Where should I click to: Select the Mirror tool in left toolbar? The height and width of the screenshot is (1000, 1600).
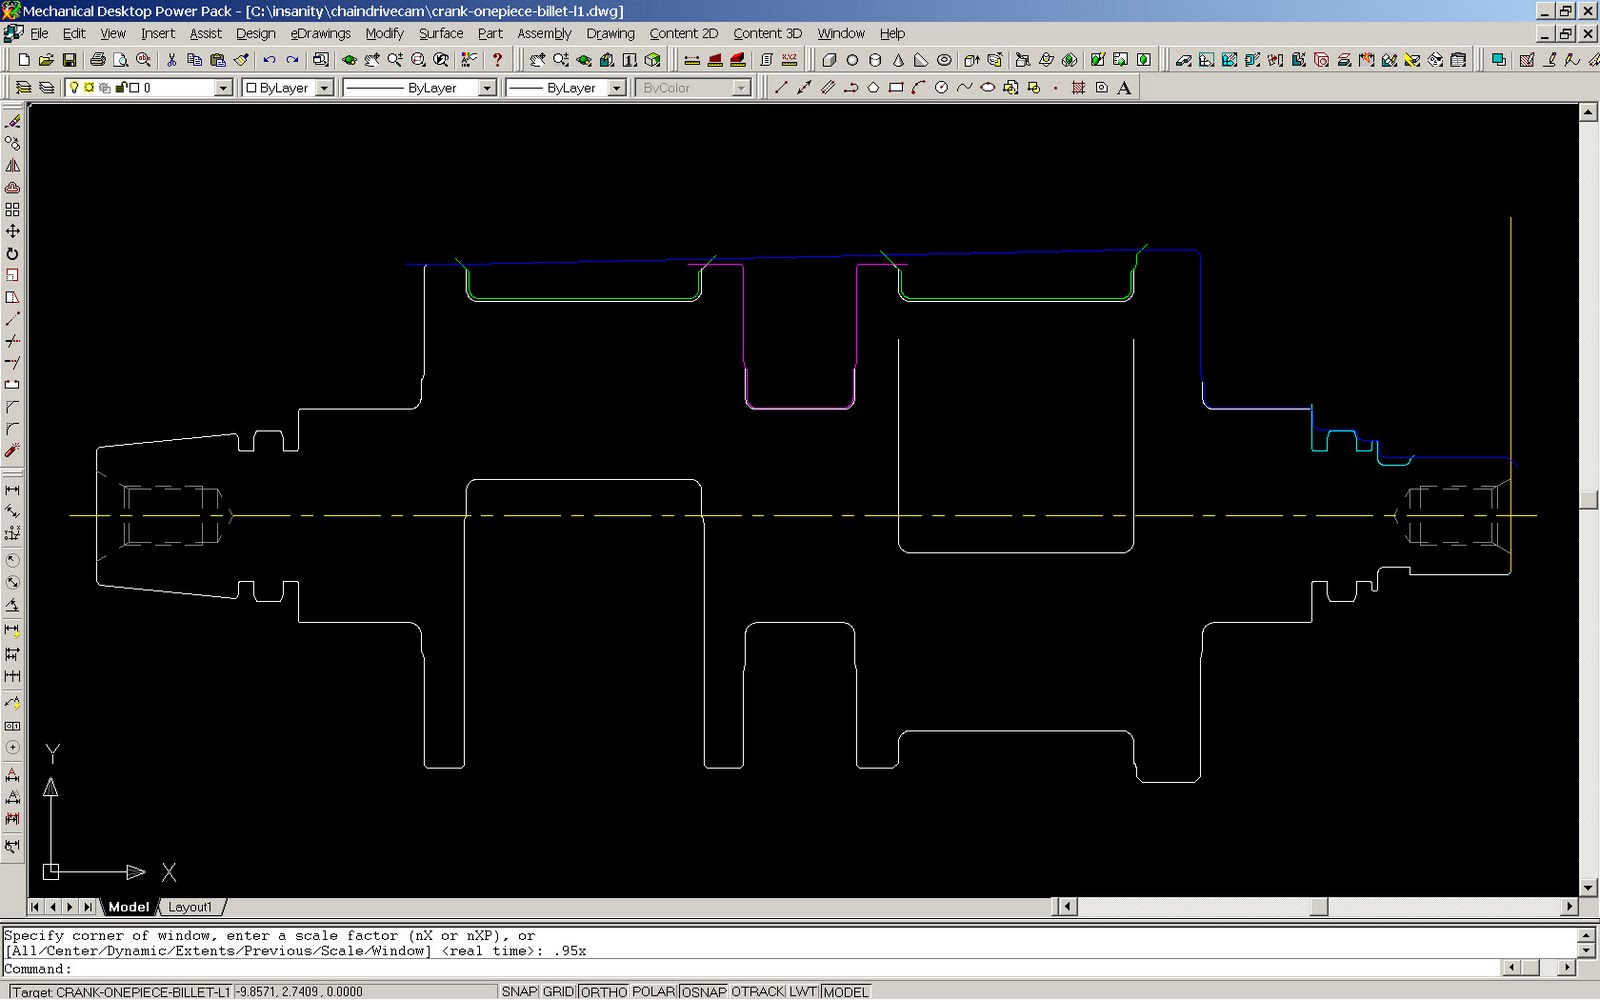pos(12,165)
